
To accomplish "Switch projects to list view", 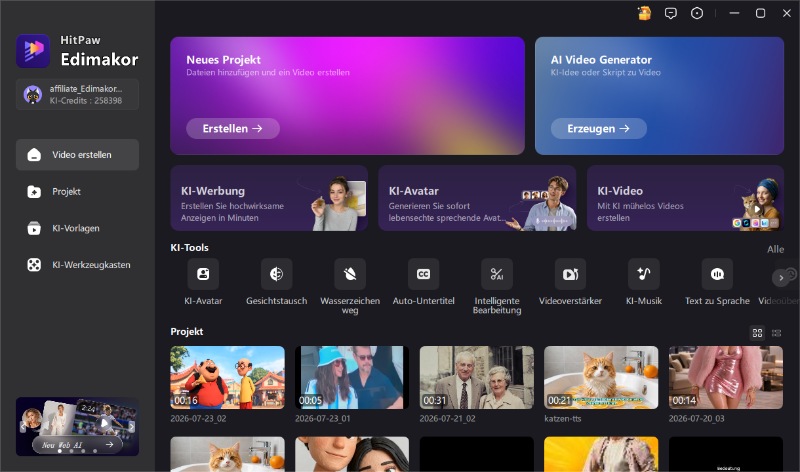I will pos(777,333).
